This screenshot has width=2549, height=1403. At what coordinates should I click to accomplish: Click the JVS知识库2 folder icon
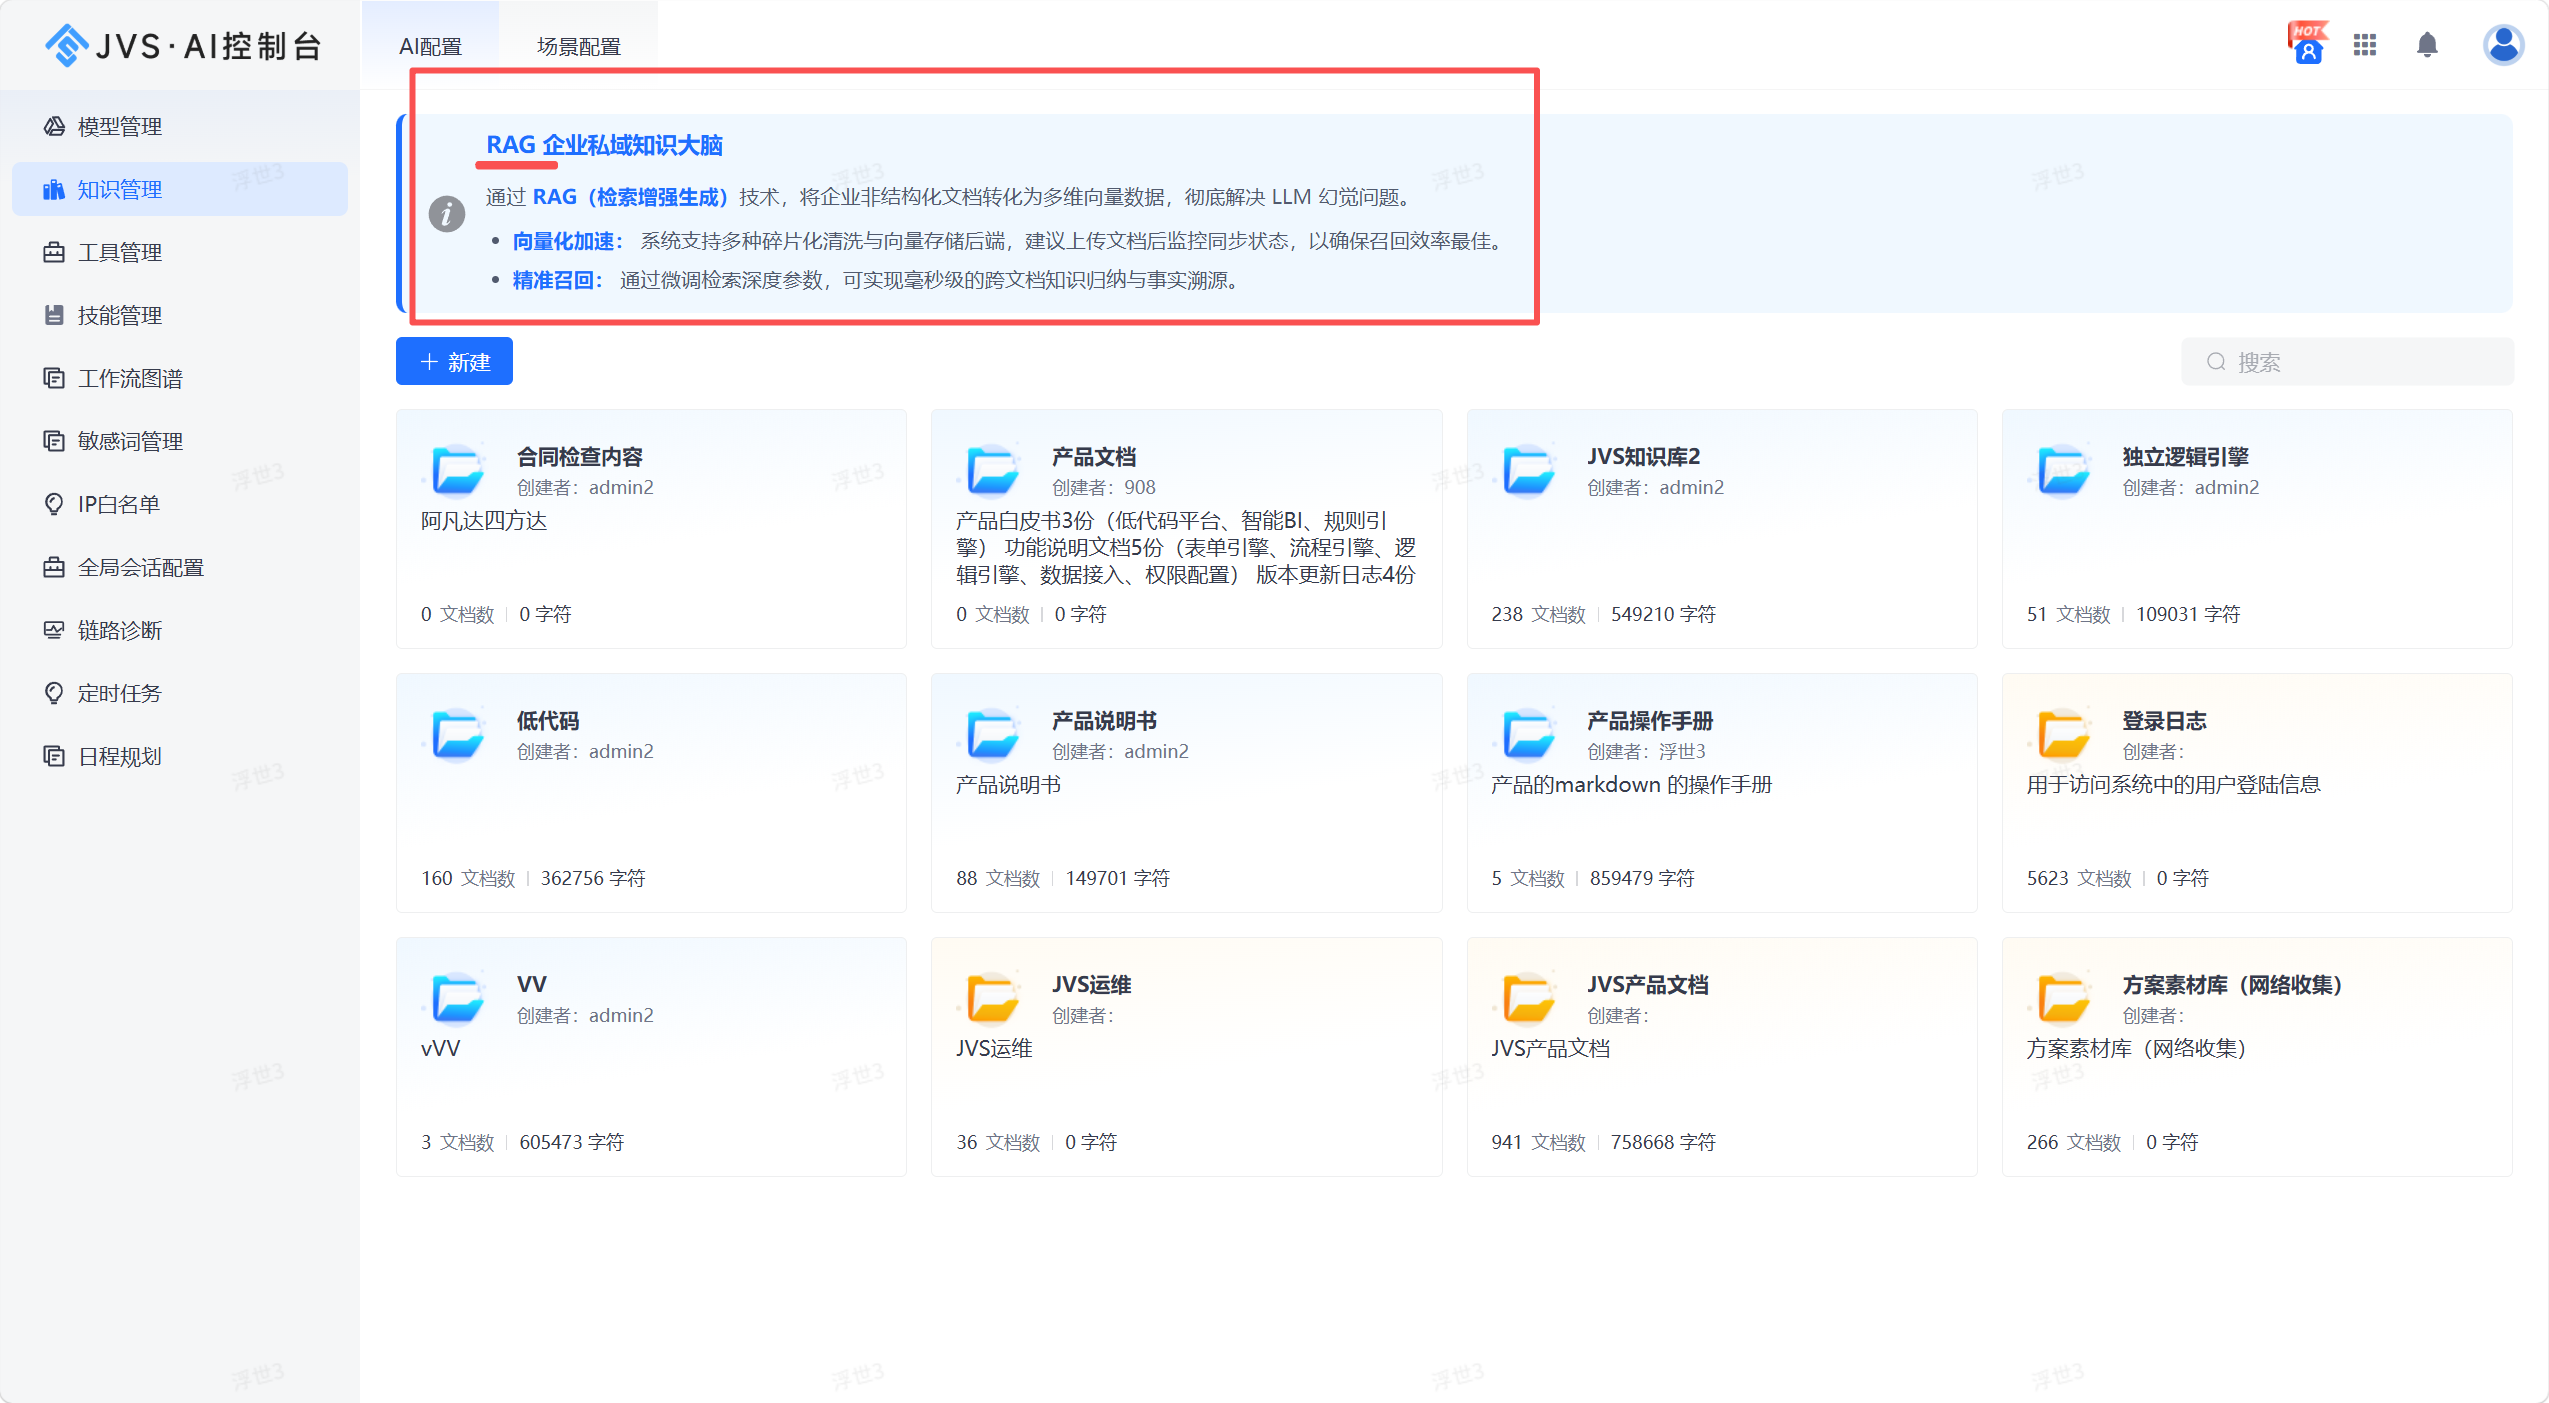click(1529, 470)
